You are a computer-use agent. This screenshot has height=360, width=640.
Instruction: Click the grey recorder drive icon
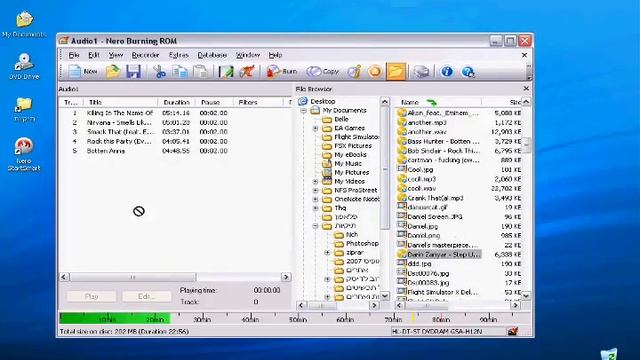[421, 71]
